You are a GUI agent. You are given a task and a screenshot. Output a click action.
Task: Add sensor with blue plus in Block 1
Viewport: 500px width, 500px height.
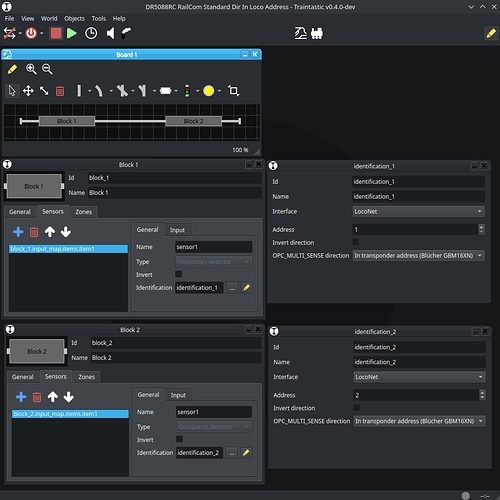(x=18, y=232)
